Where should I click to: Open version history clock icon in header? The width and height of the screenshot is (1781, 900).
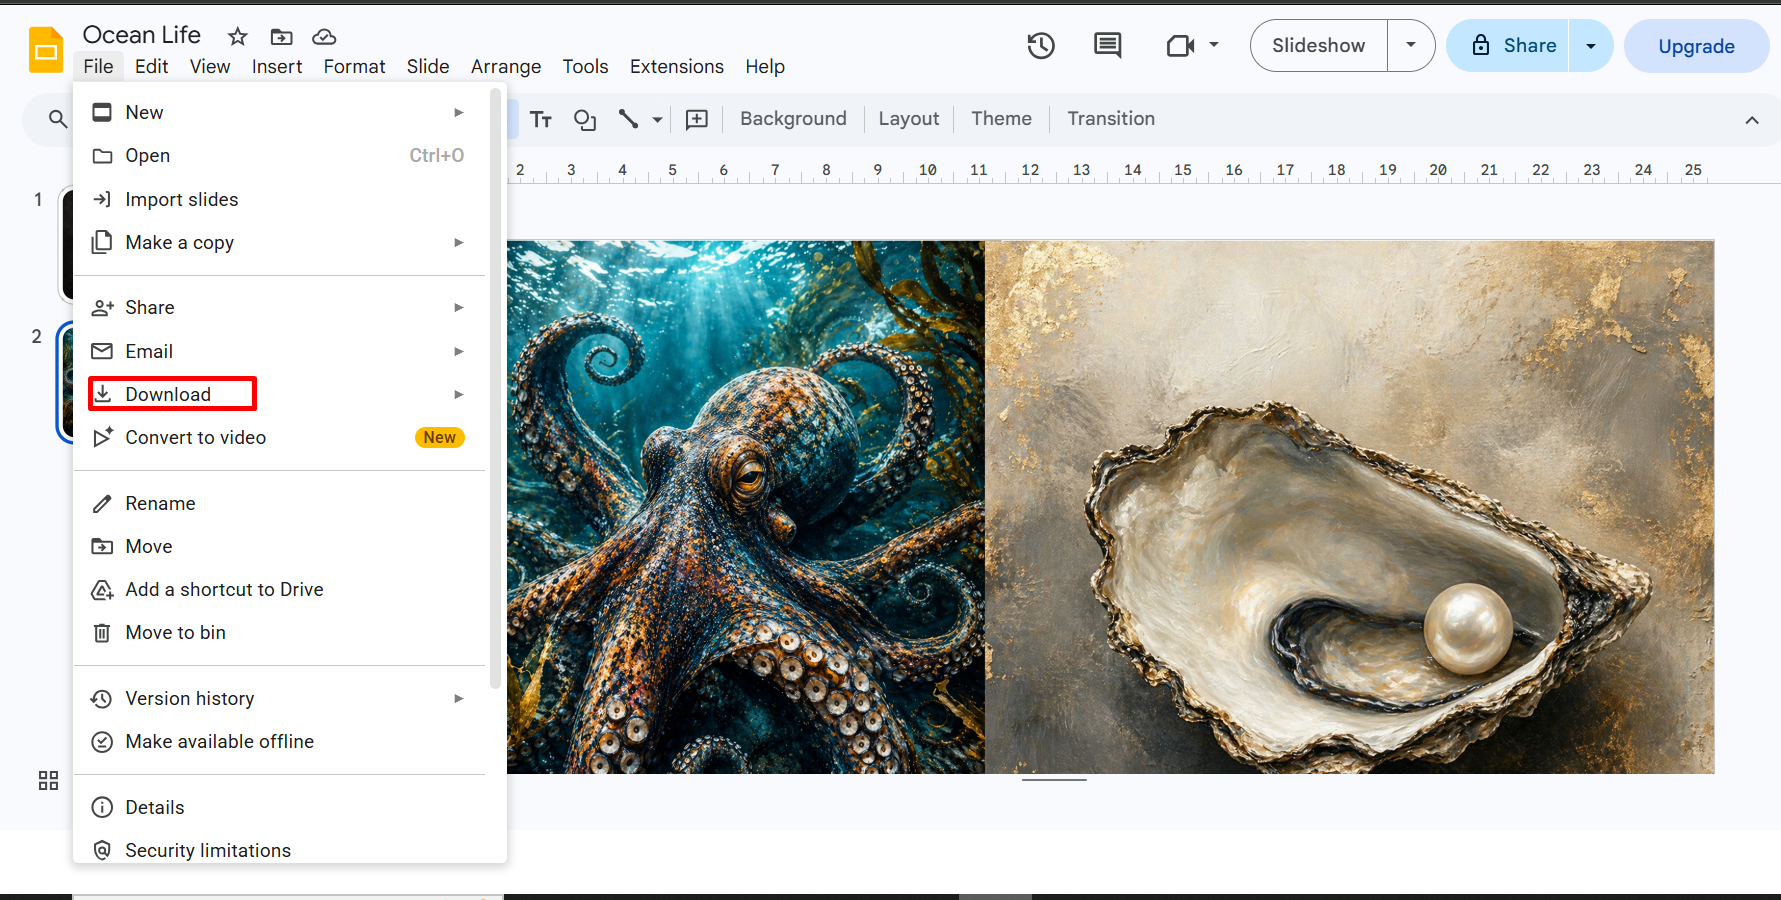coord(1041,45)
